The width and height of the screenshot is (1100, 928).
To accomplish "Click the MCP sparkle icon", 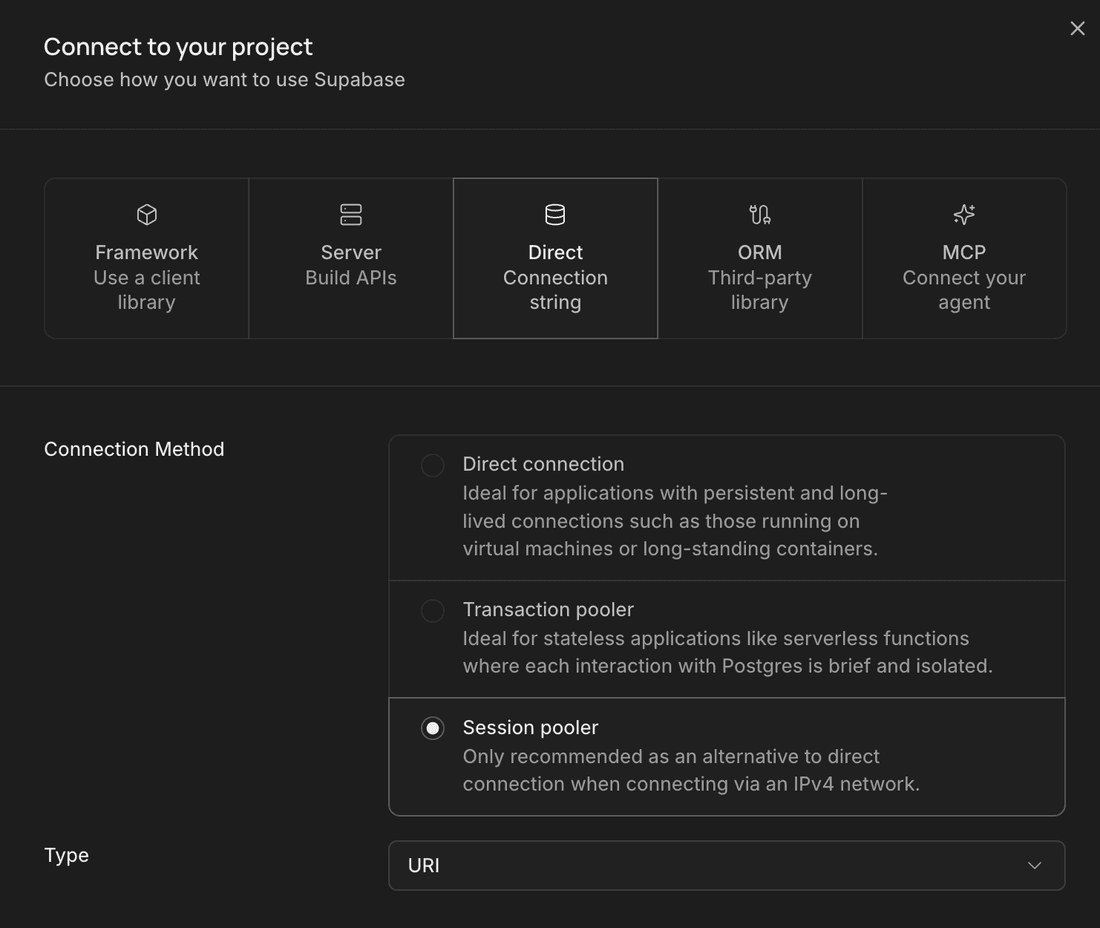I will [x=964, y=215].
